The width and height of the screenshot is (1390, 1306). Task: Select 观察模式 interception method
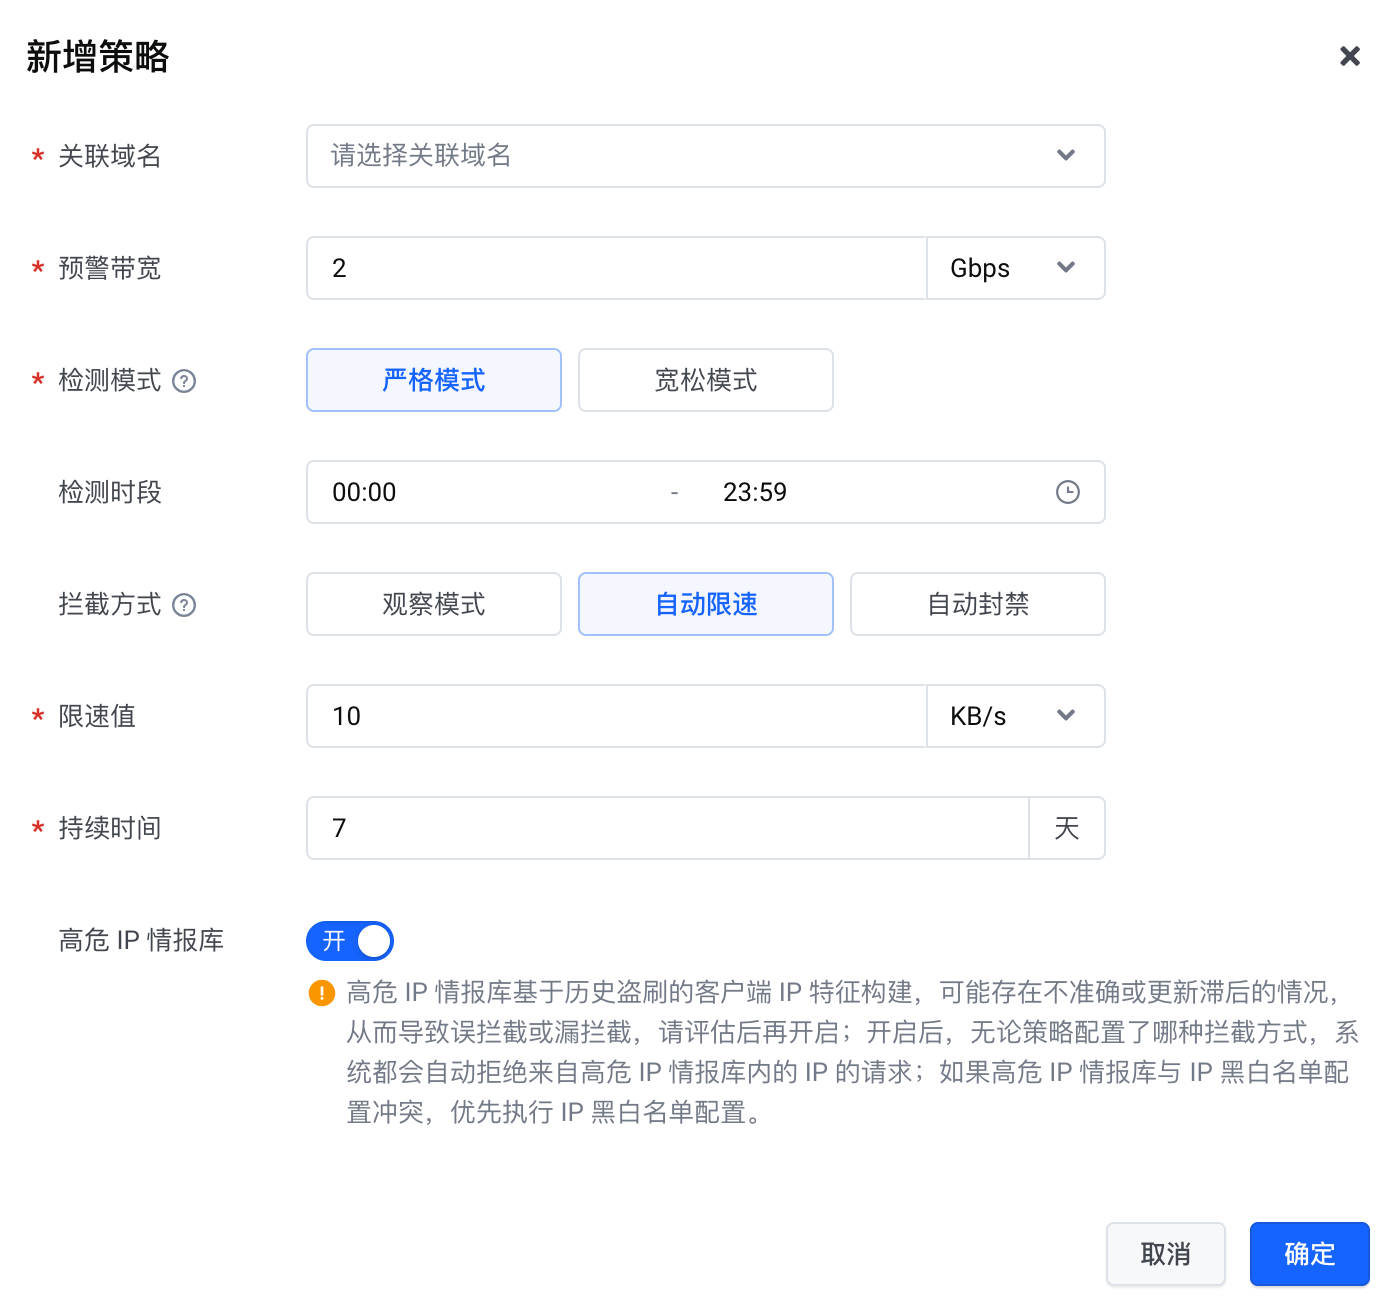click(434, 604)
